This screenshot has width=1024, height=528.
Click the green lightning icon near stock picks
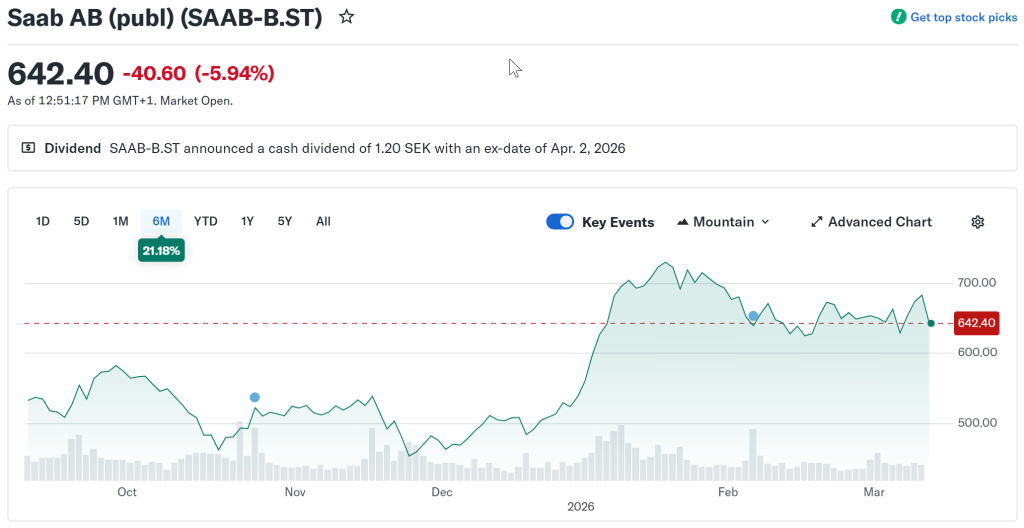click(898, 17)
